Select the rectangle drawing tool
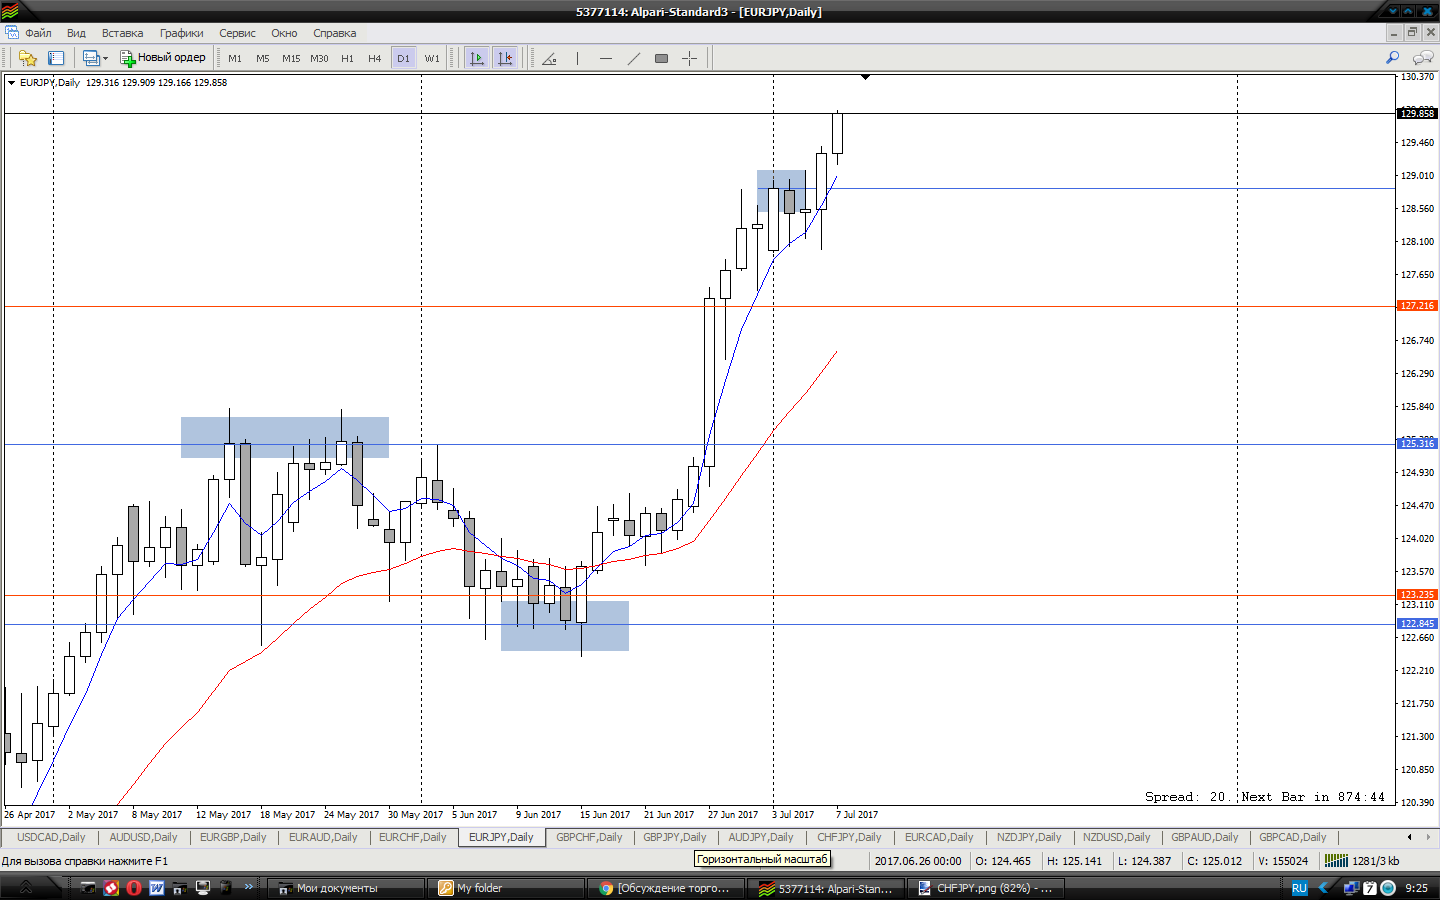Viewport: 1440px width, 900px height. pyautogui.click(x=661, y=58)
